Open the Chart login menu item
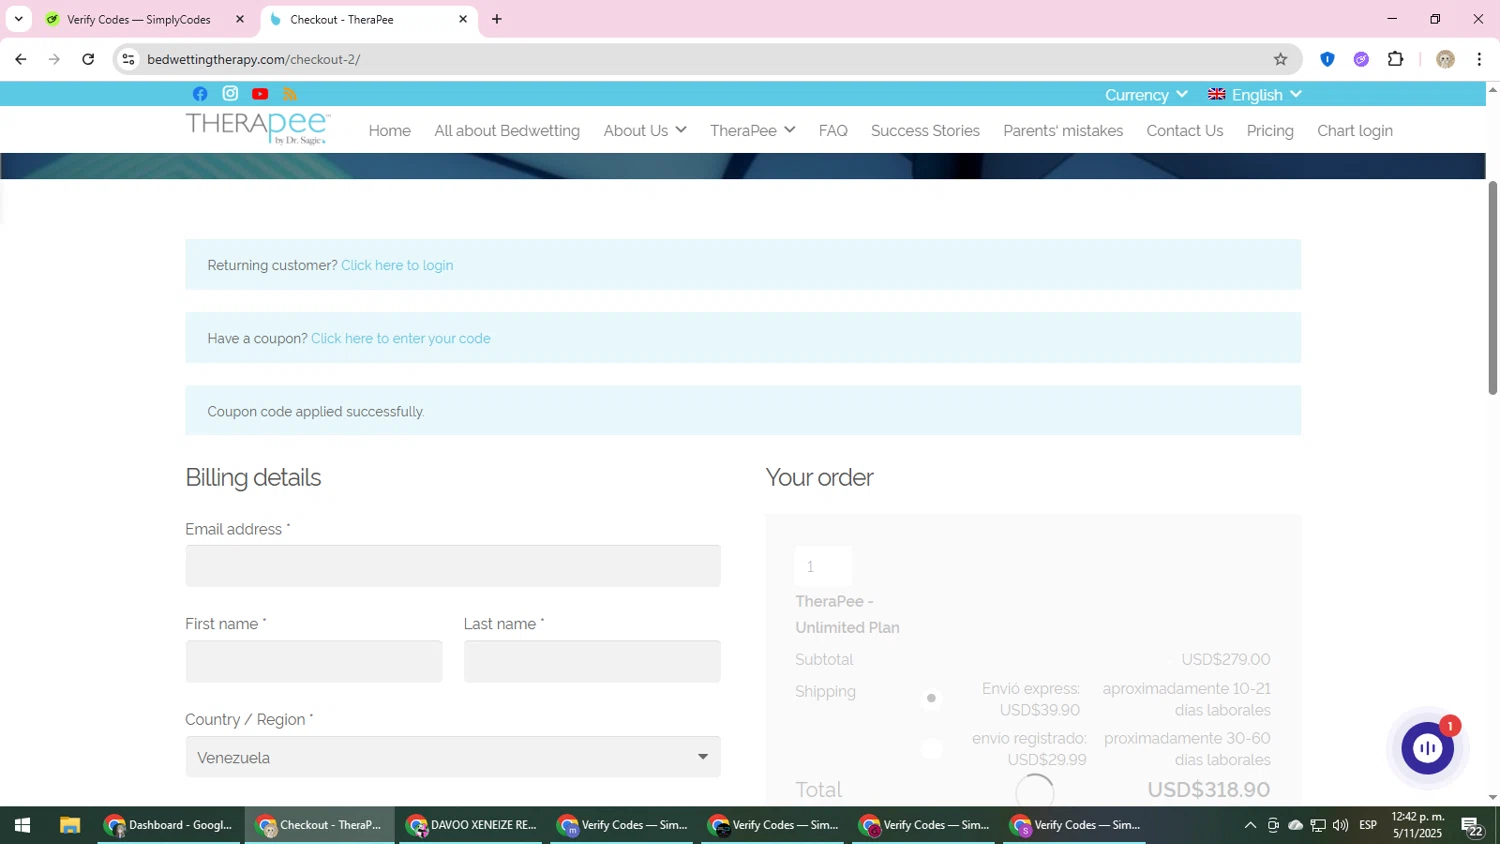Screen dimensions: 1500x844 [x=1355, y=131]
